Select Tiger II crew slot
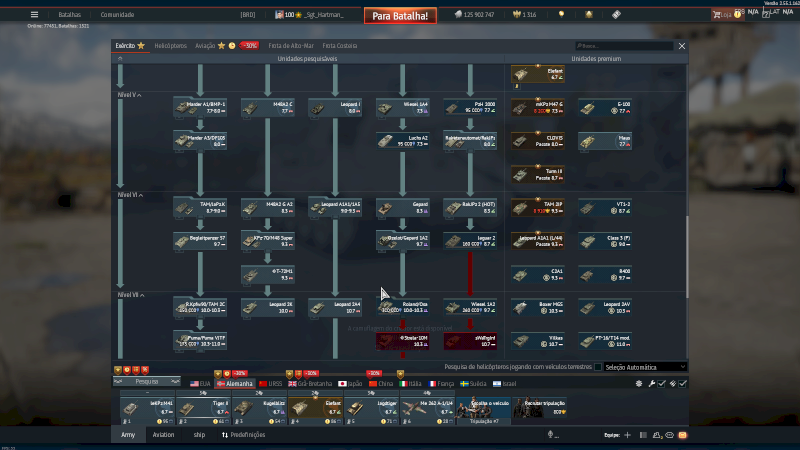800x450 pixels. tap(204, 410)
